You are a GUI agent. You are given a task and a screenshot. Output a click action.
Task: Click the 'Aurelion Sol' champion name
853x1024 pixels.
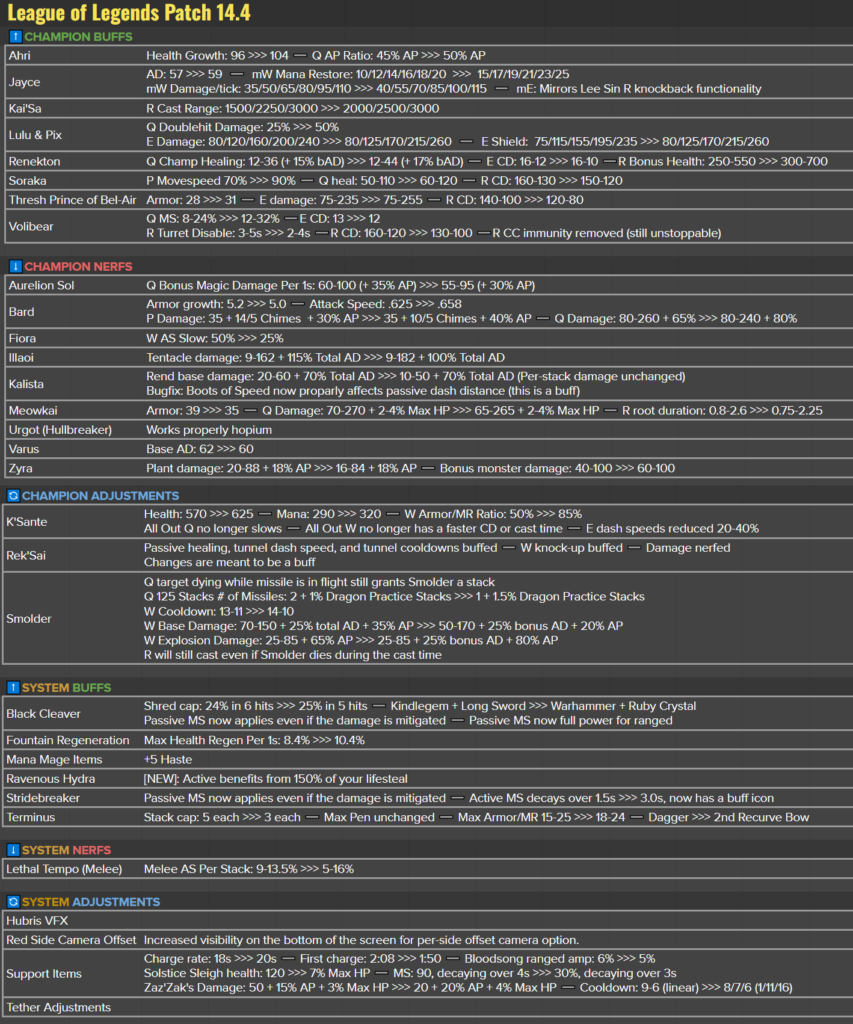41,285
